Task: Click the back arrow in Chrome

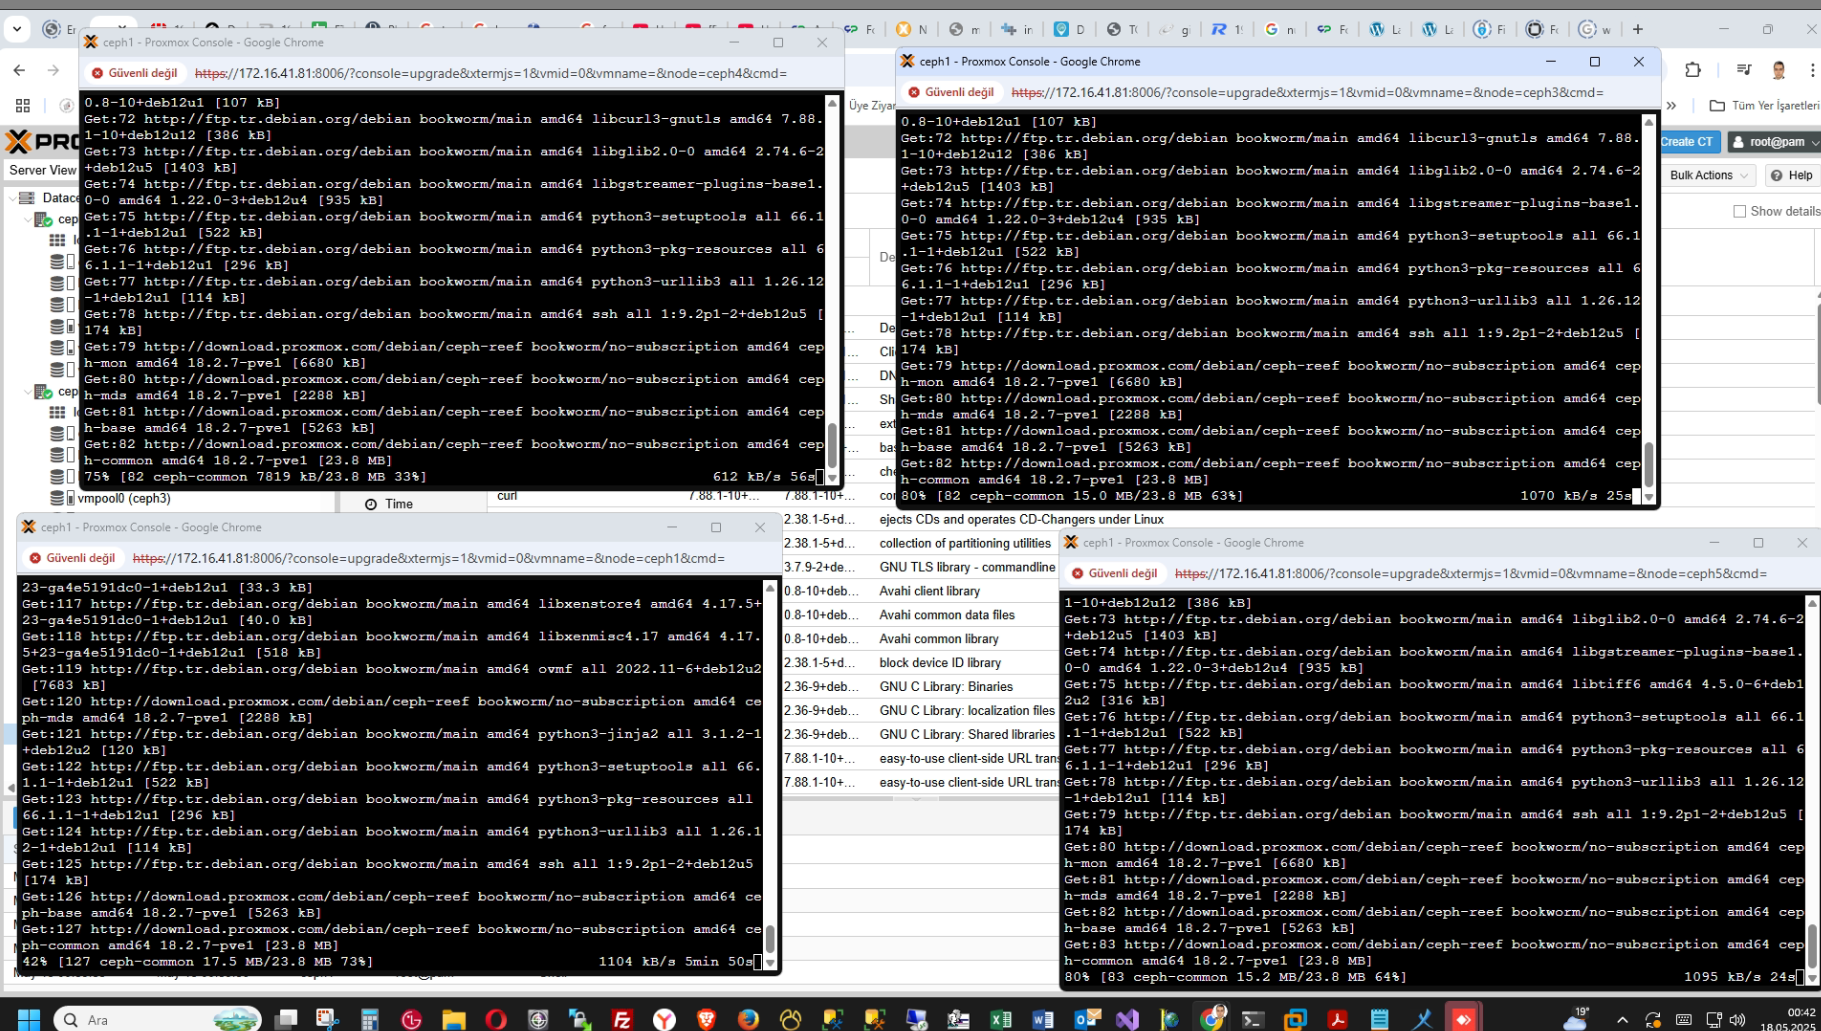Action: coord(20,70)
